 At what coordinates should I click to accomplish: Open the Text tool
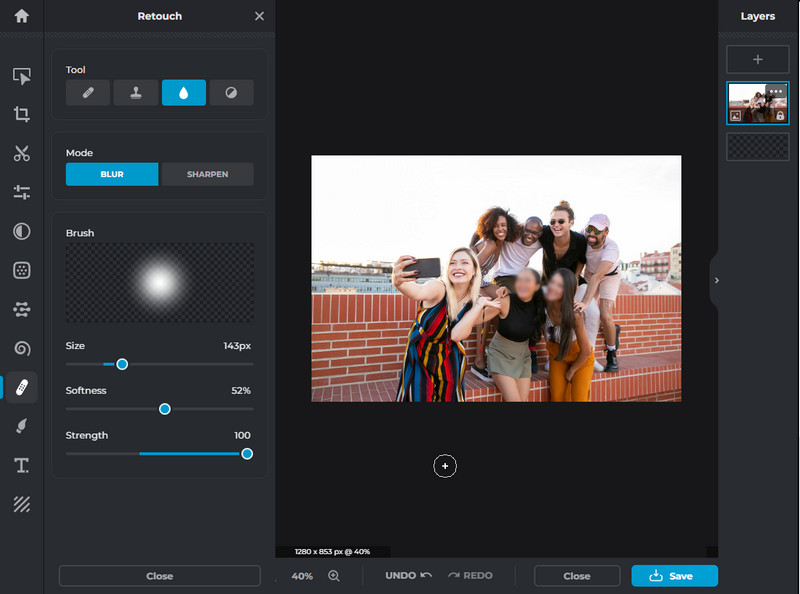point(21,466)
